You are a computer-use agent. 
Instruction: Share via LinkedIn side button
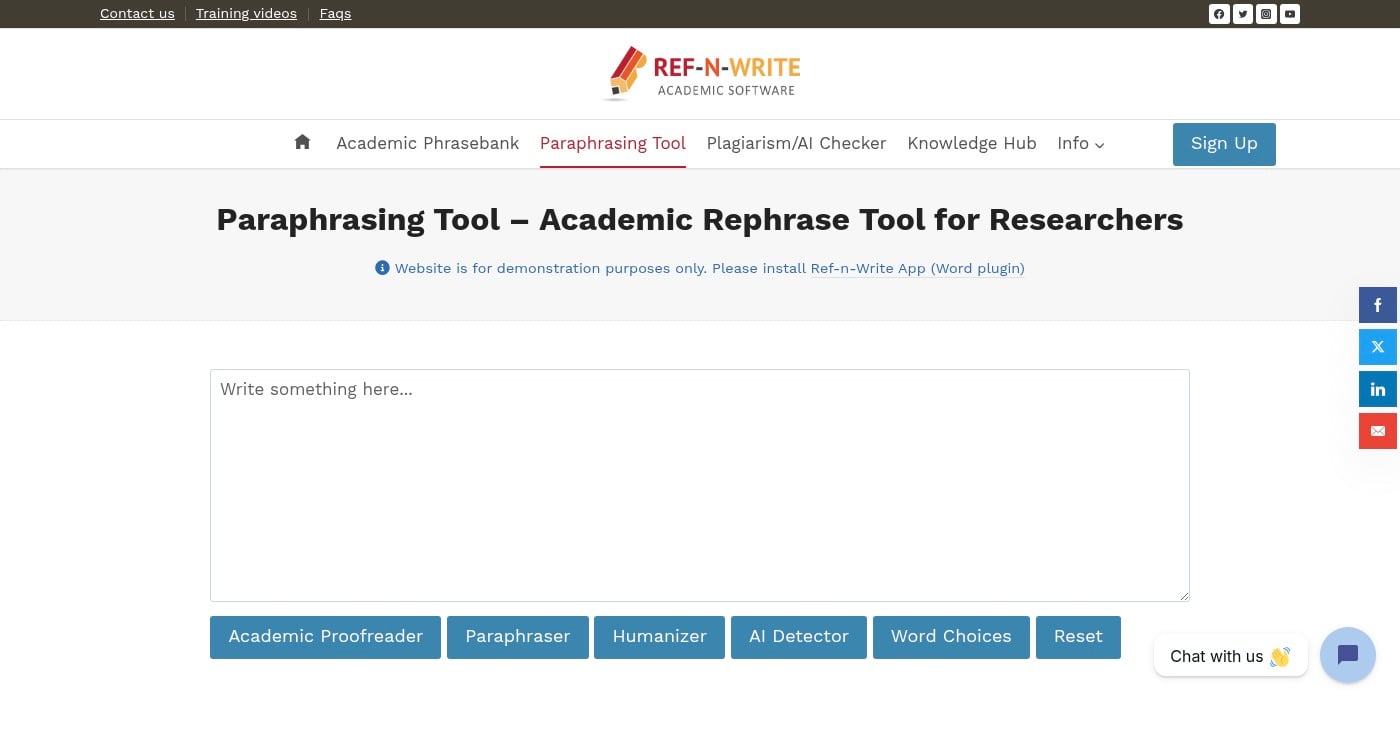[1377, 389]
